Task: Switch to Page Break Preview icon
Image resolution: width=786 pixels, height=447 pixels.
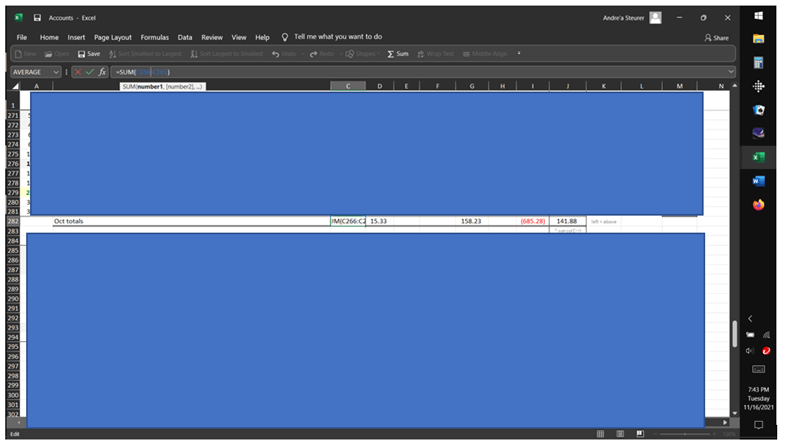Action: 640,433
